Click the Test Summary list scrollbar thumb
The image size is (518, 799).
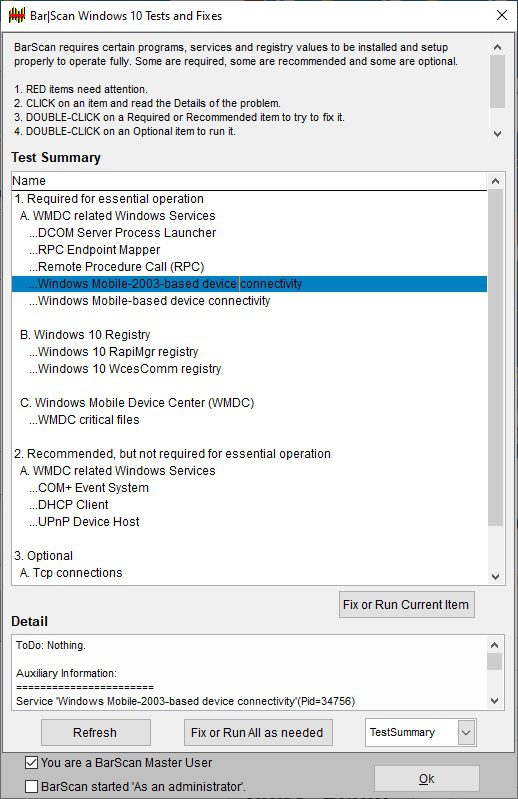pyautogui.click(x=496, y=358)
